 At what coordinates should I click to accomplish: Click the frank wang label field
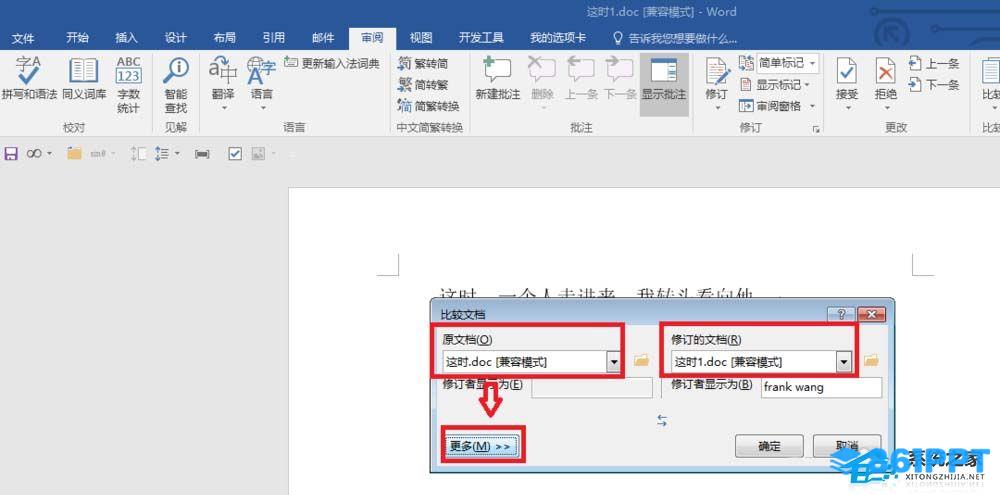(821, 387)
